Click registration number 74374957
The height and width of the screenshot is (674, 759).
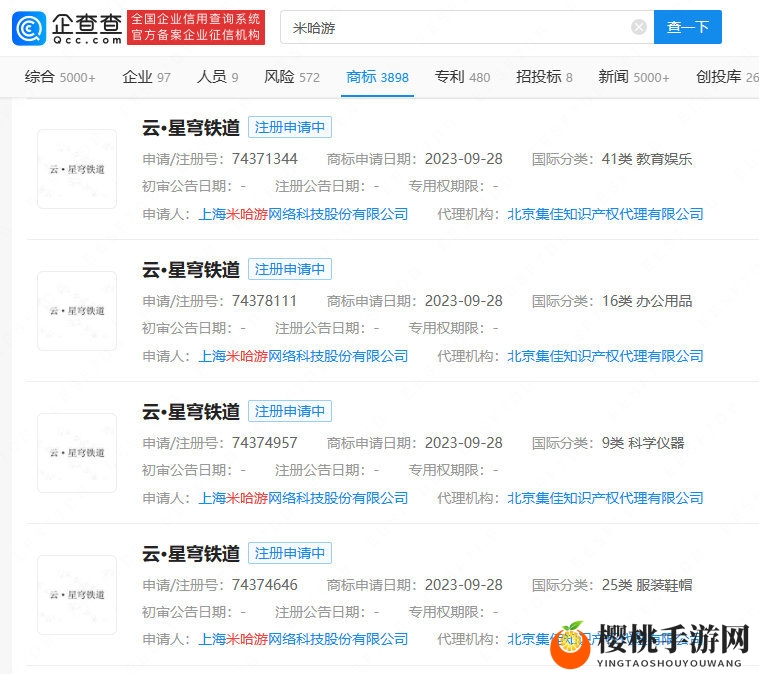(x=265, y=443)
